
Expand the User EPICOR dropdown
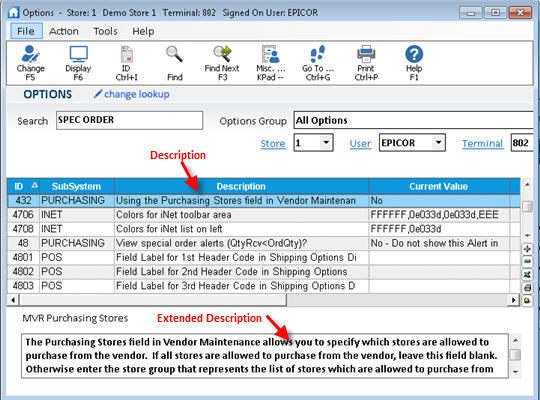[x=438, y=143]
